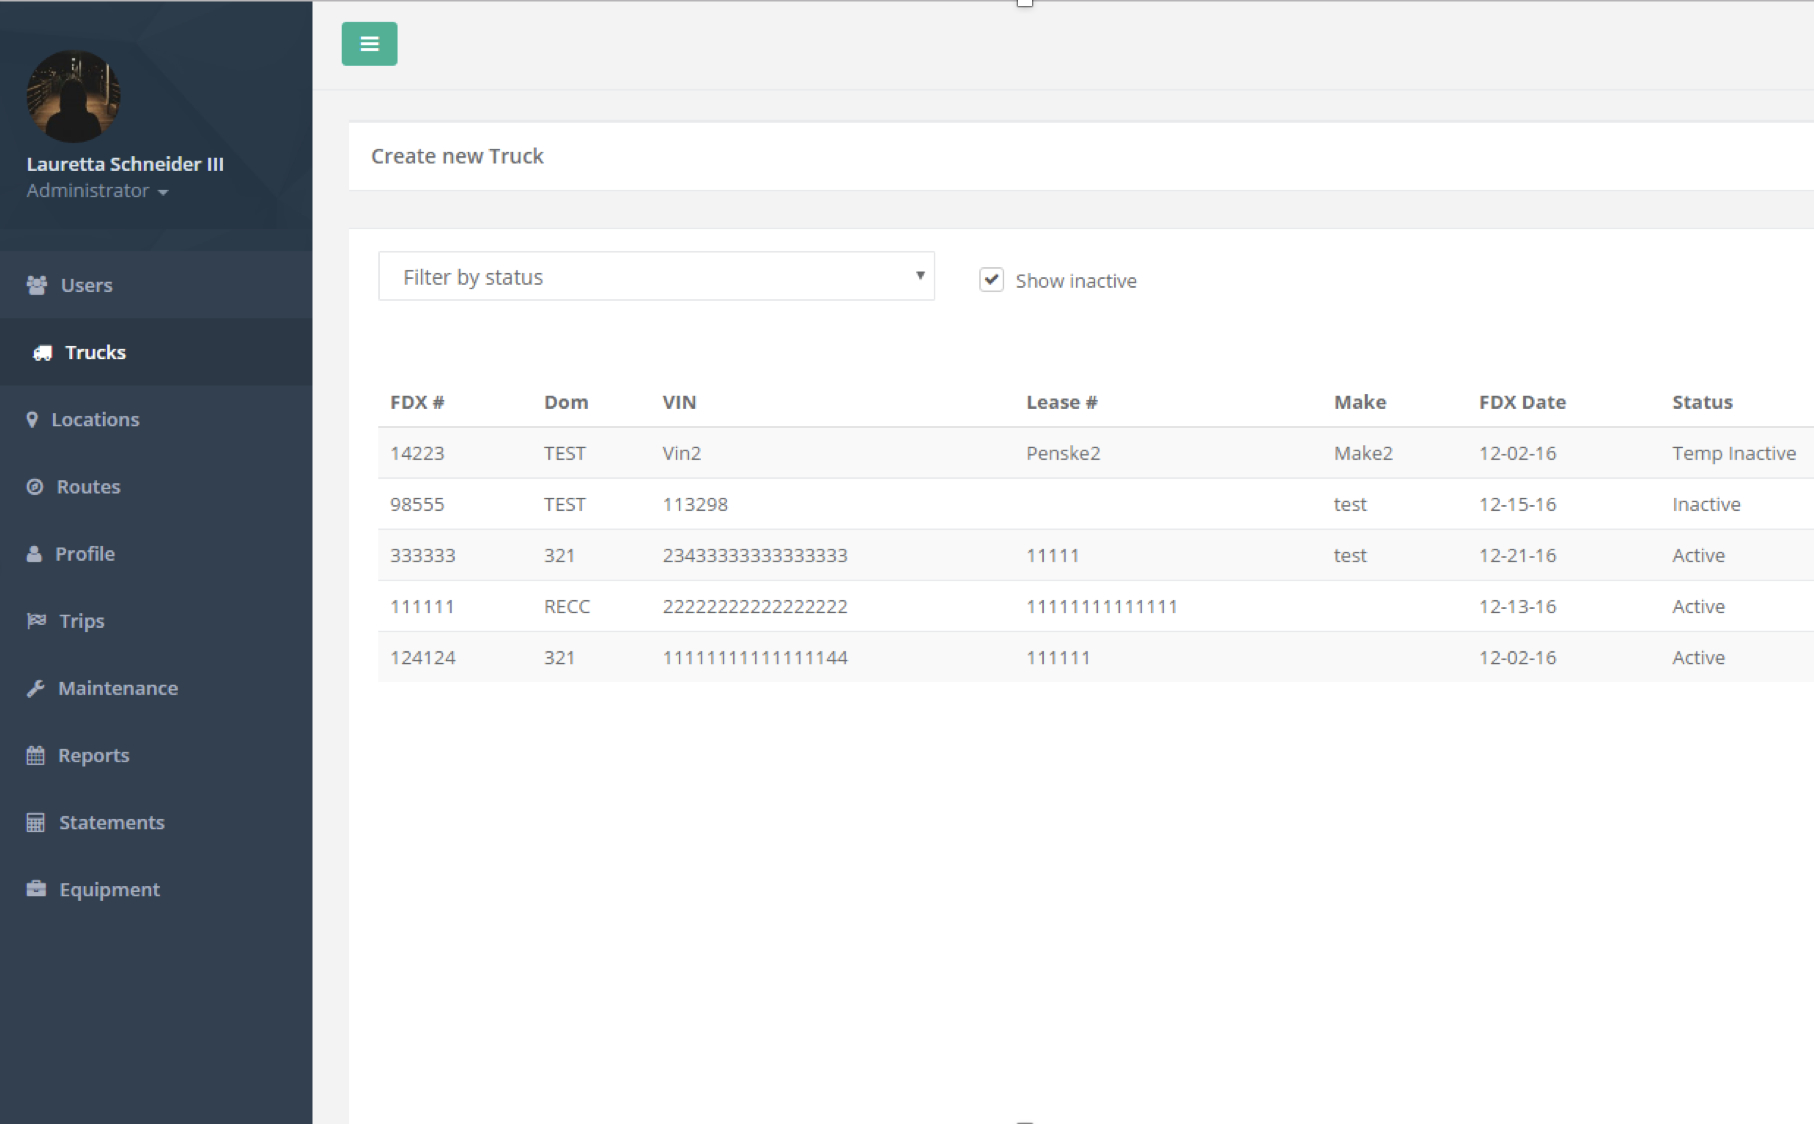Open Reports via the calendar icon

click(x=36, y=755)
